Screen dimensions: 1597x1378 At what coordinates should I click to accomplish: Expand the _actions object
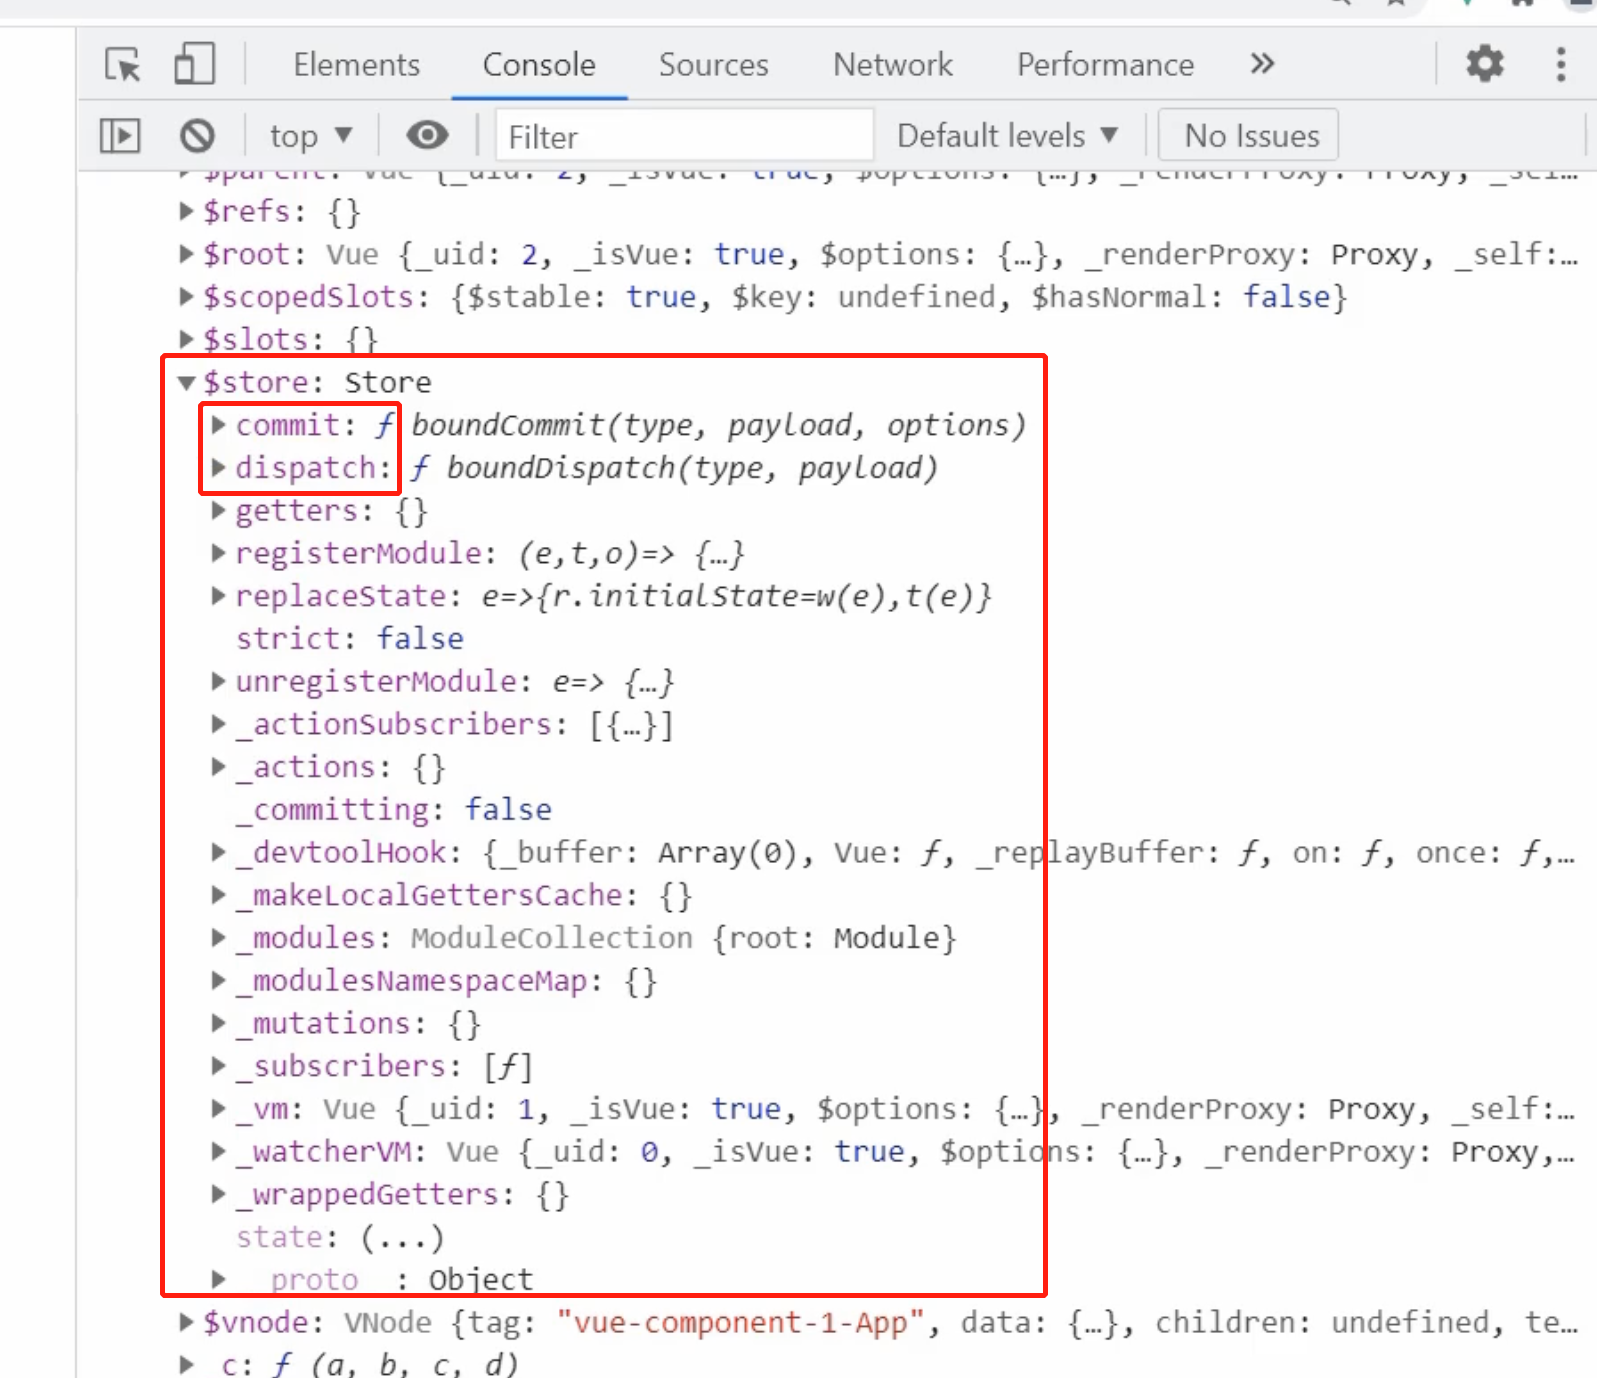pyautogui.click(x=219, y=767)
